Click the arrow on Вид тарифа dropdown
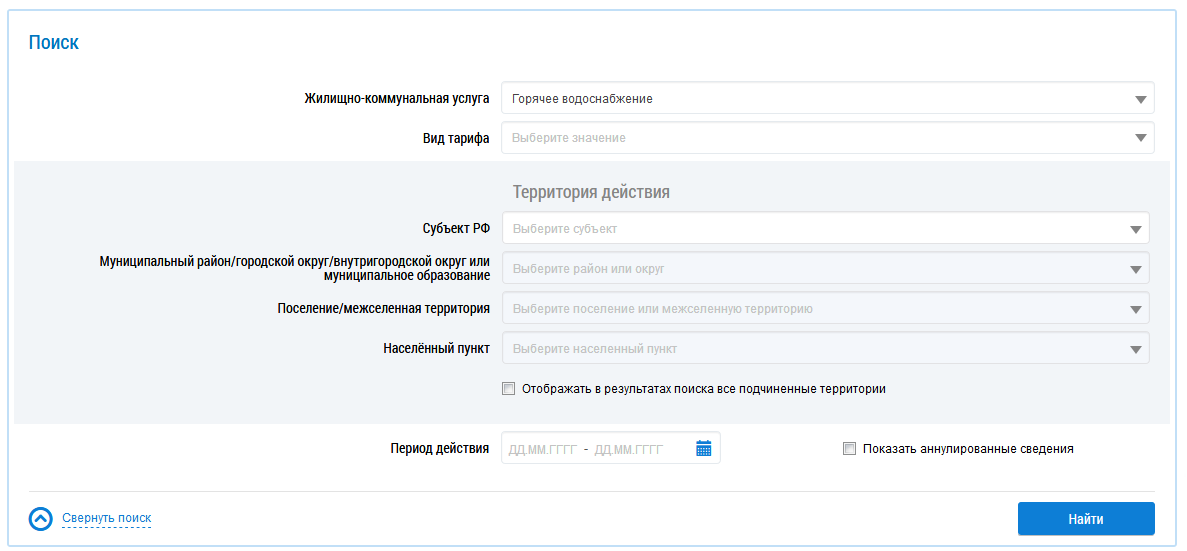The image size is (1187, 551). tap(1141, 139)
